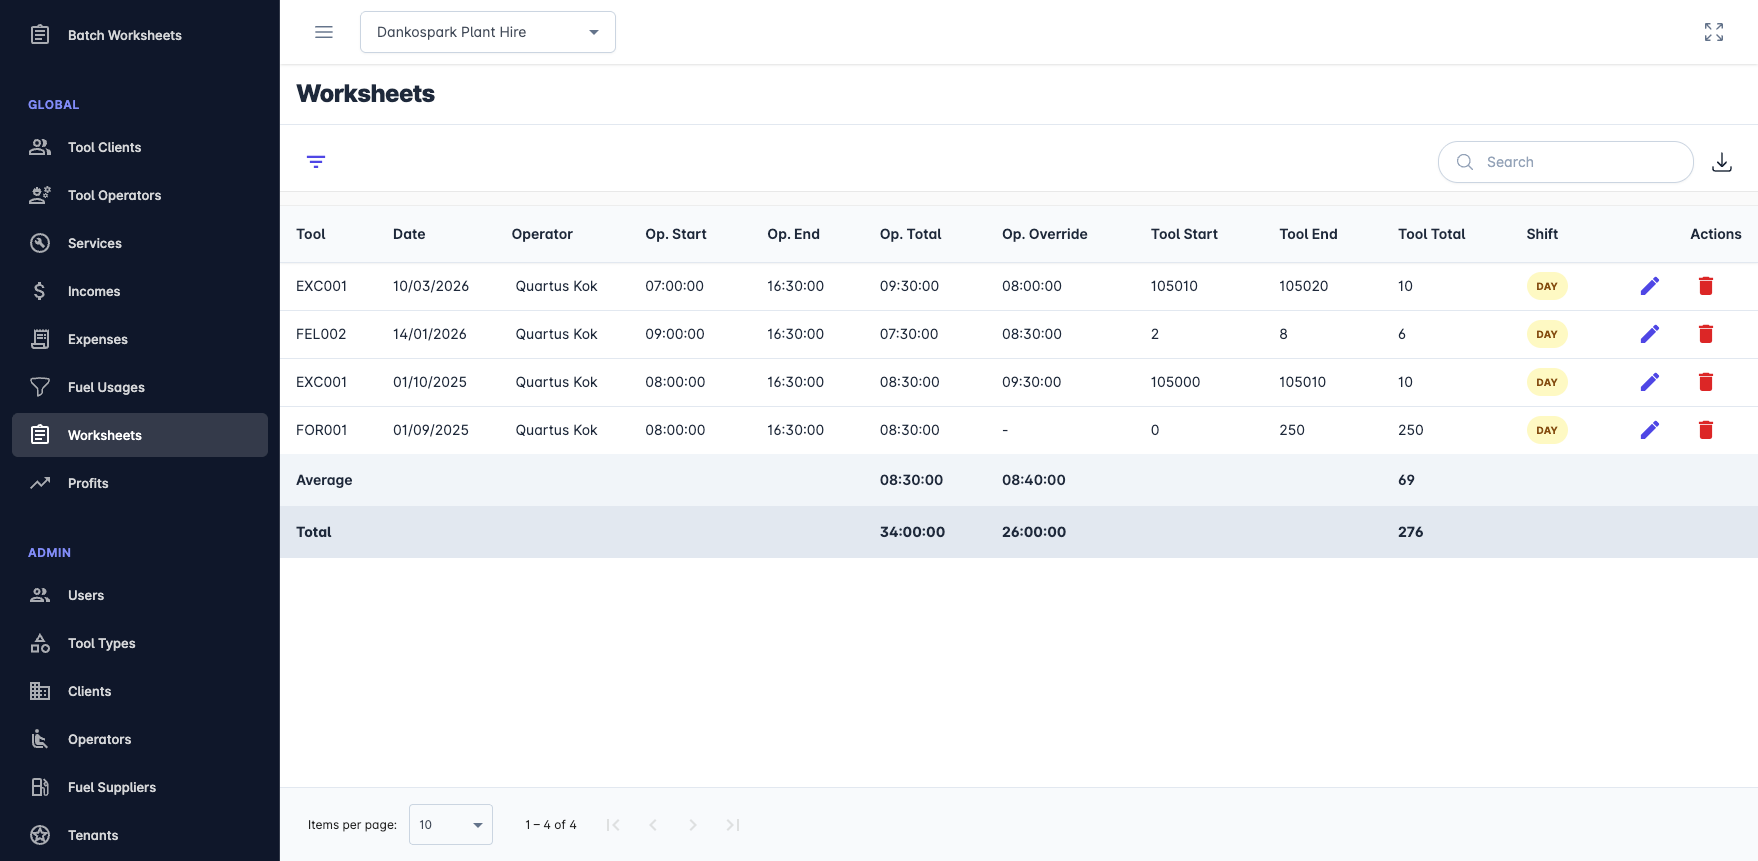
Task: Toggle the hamburger sidebar menu
Action: (x=324, y=32)
